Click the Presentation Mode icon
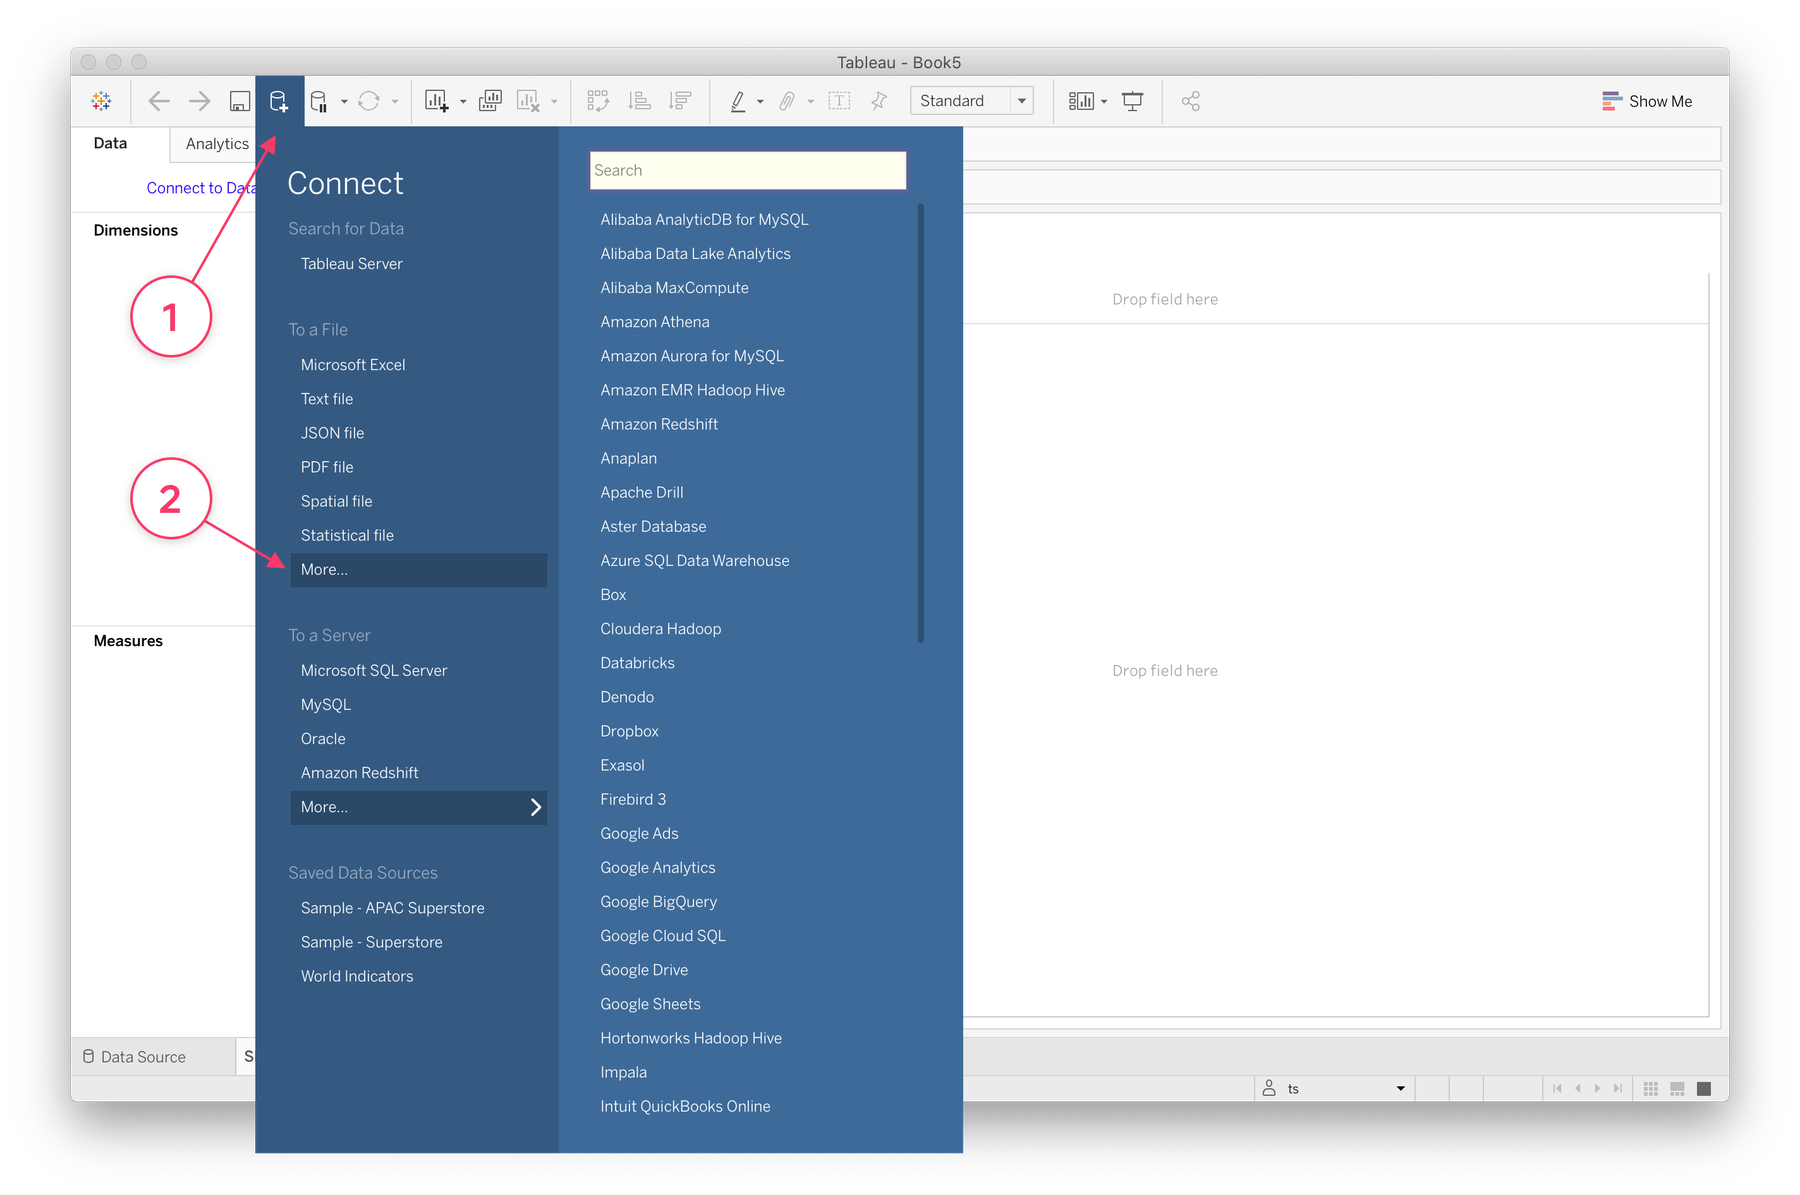Image resolution: width=1800 pixels, height=1195 pixels. click(1132, 101)
